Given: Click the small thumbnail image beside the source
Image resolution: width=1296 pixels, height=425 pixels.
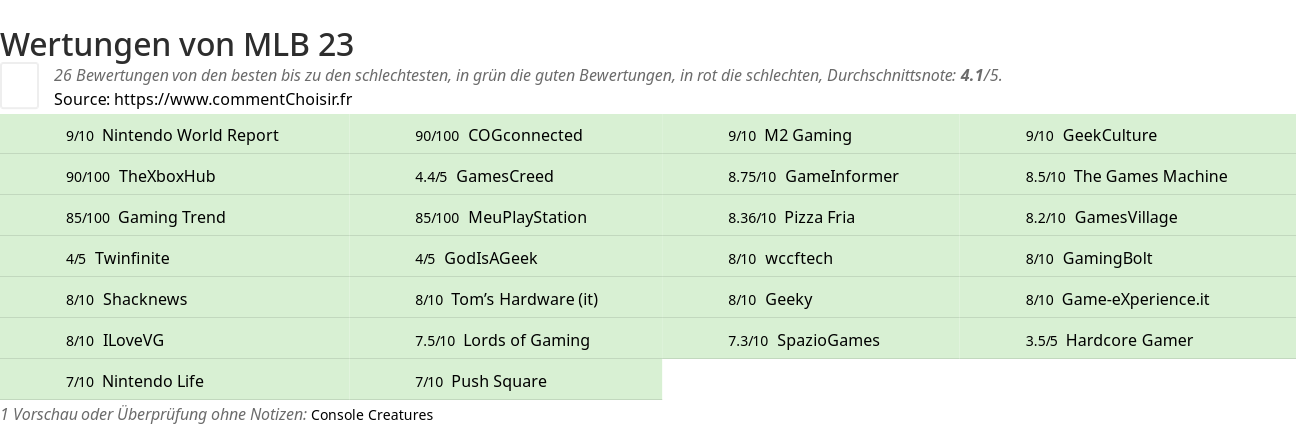Looking at the screenshot, I should 19,85.
